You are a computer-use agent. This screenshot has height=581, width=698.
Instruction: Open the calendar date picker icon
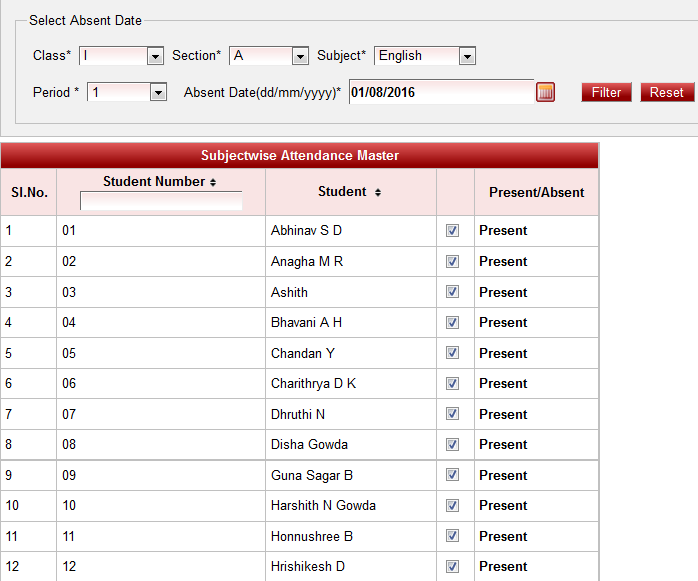(x=545, y=92)
